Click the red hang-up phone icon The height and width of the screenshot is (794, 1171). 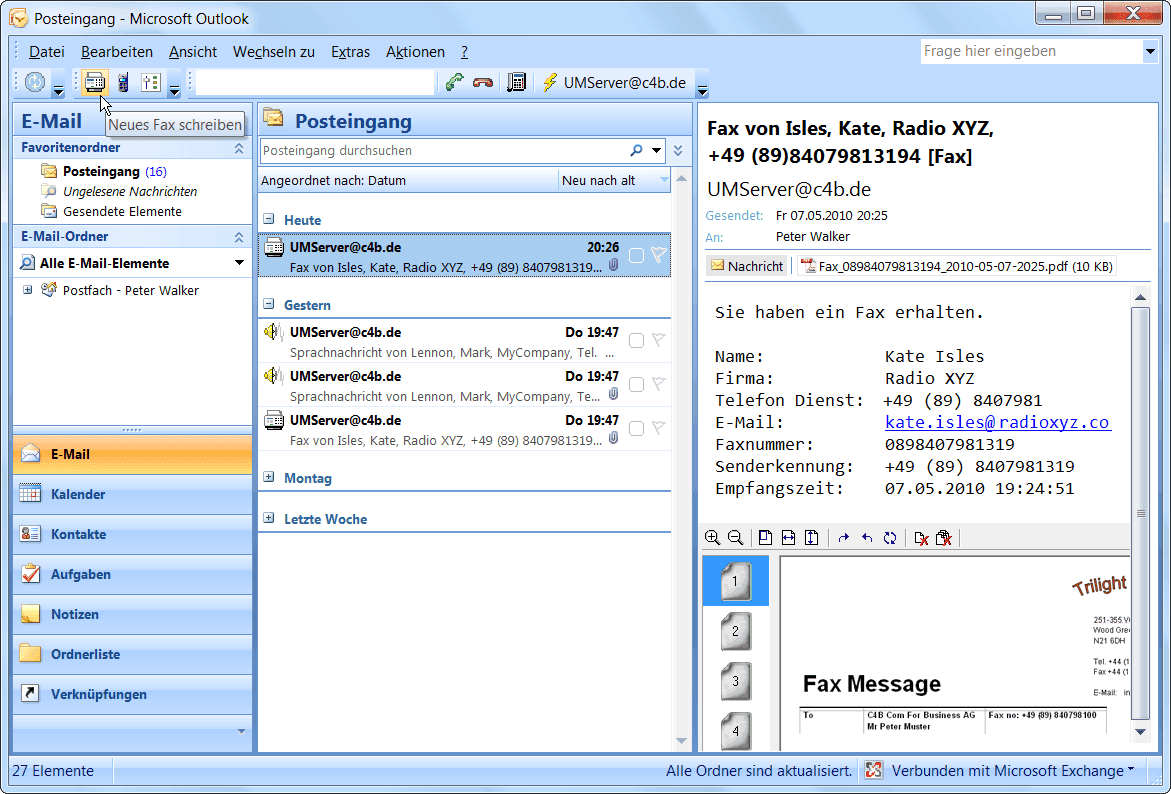coord(483,83)
